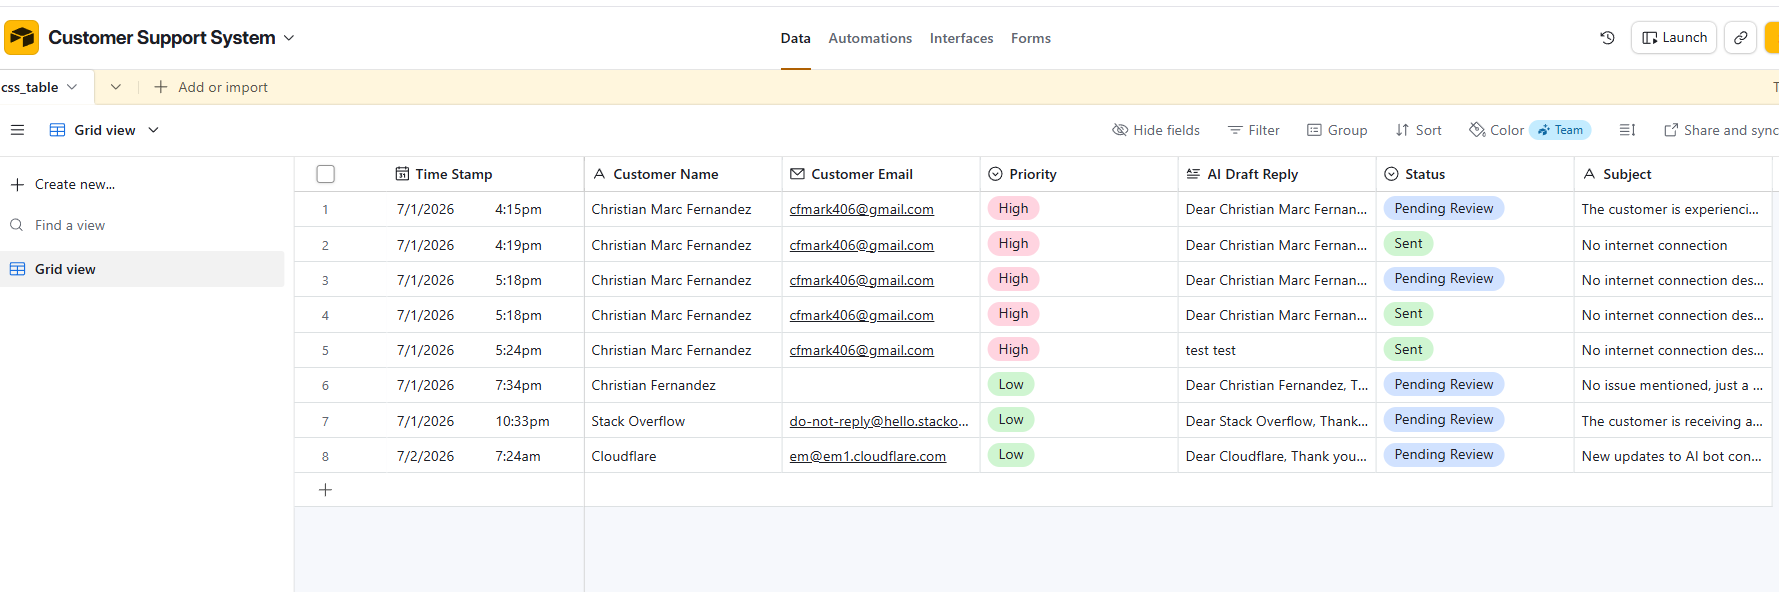Click plus icon beside Create new

click(x=17, y=184)
